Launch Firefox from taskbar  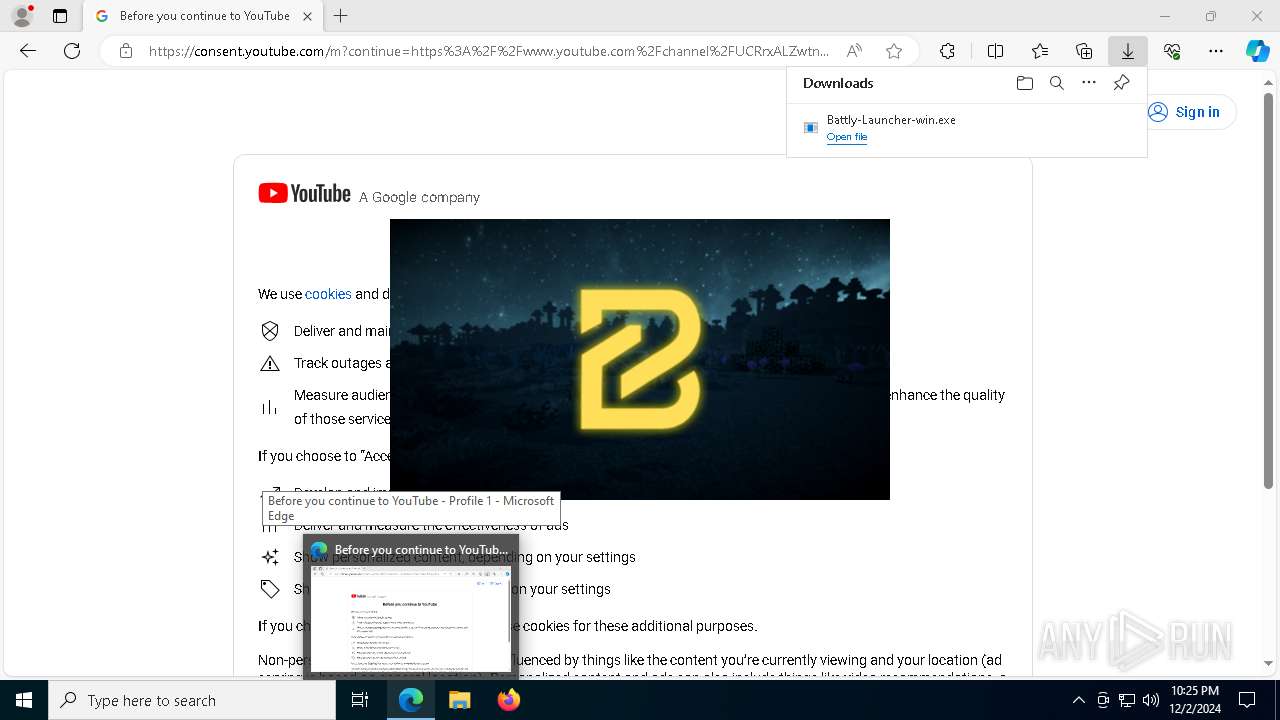[508, 700]
